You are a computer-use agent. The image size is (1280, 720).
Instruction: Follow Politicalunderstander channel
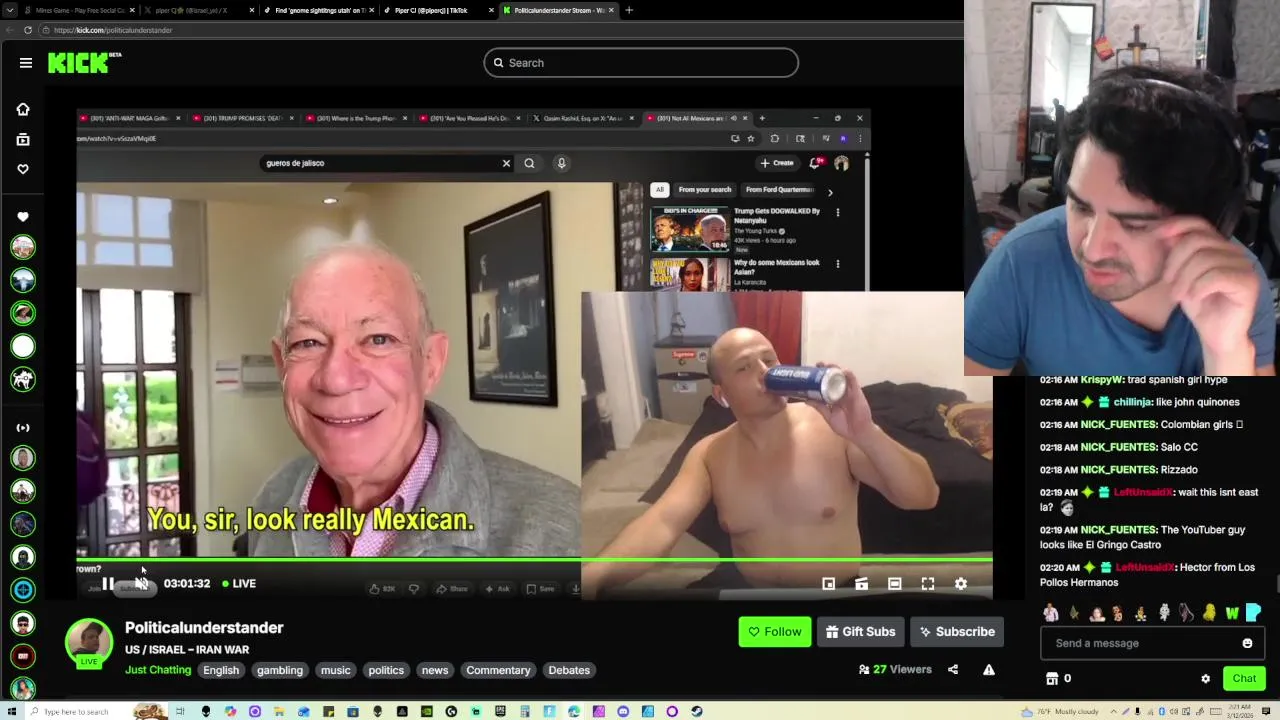(775, 632)
